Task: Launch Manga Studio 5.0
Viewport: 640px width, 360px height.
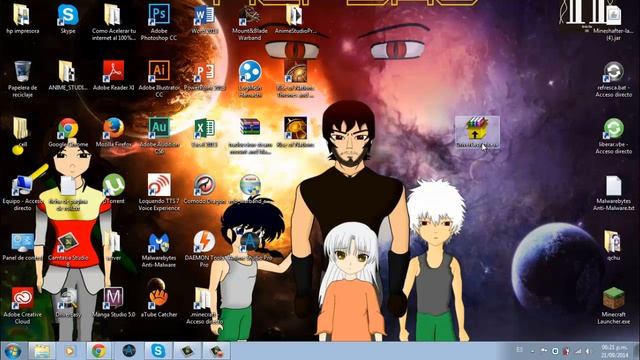Action: [x=113, y=303]
